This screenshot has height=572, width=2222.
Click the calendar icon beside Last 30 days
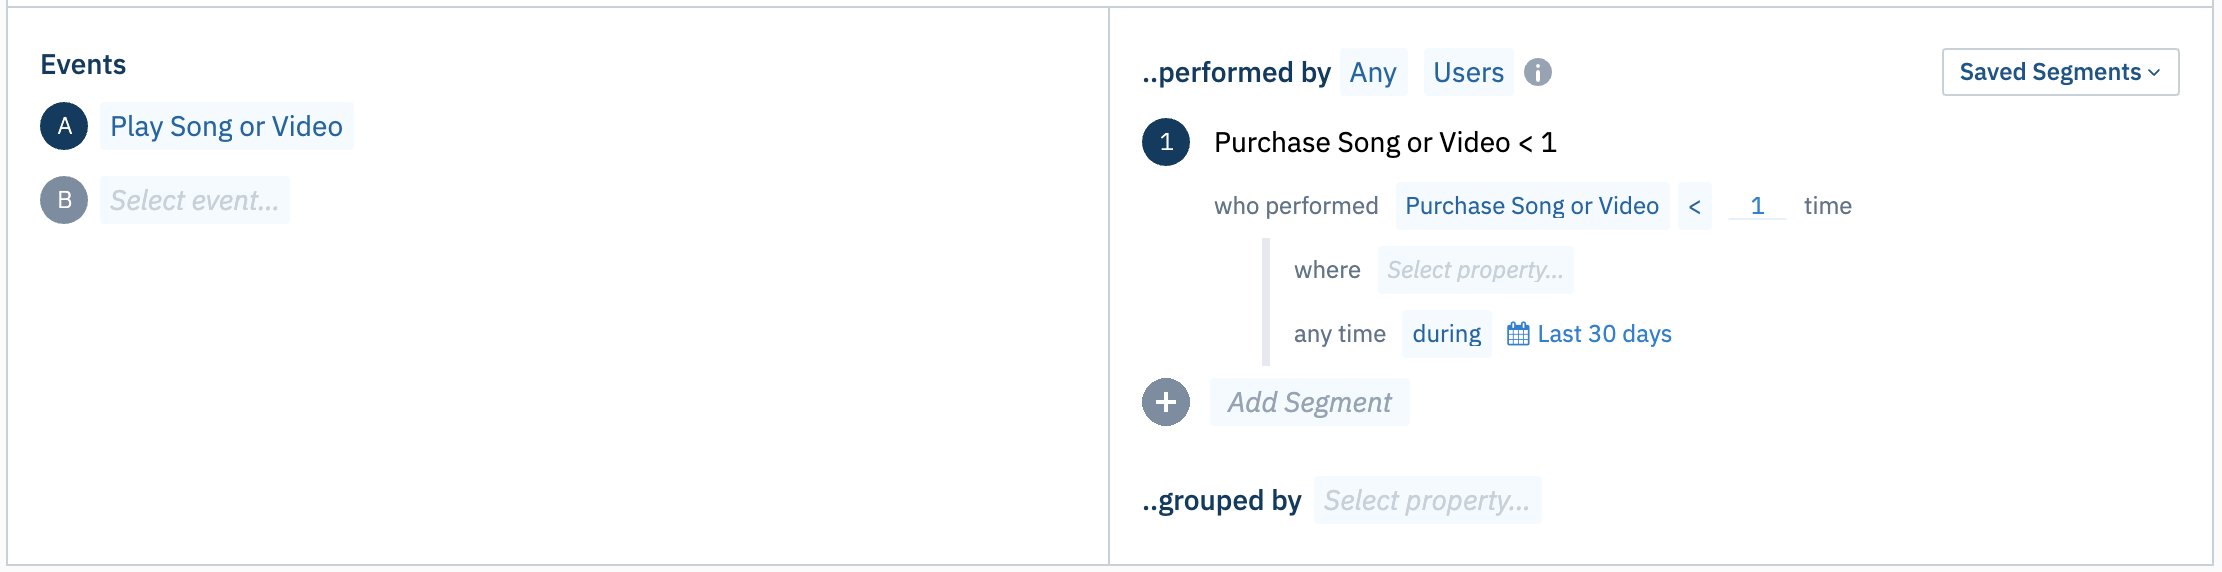tap(1518, 334)
